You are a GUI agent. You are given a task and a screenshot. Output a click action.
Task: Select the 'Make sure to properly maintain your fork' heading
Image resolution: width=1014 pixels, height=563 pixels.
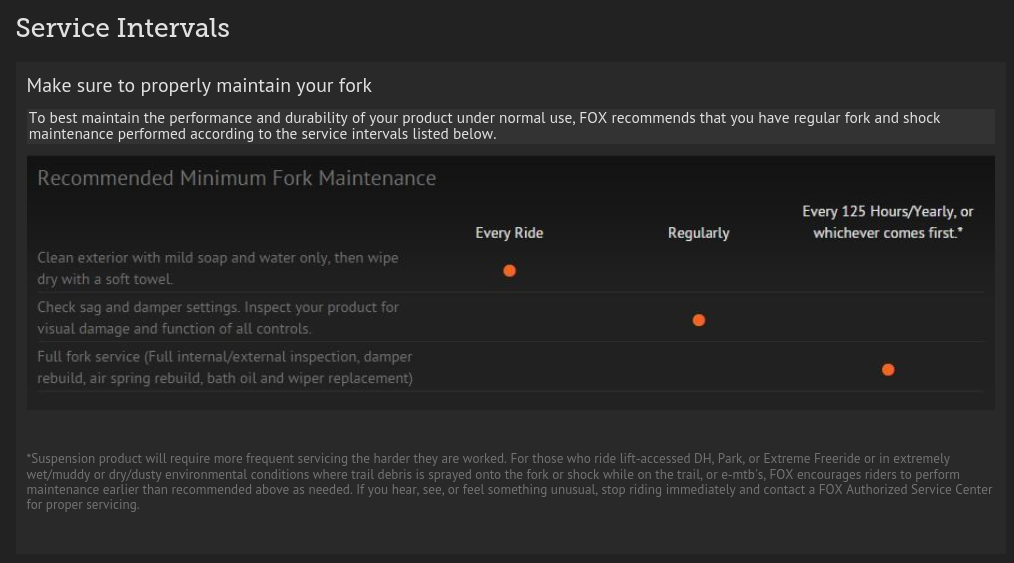[199, 85]
